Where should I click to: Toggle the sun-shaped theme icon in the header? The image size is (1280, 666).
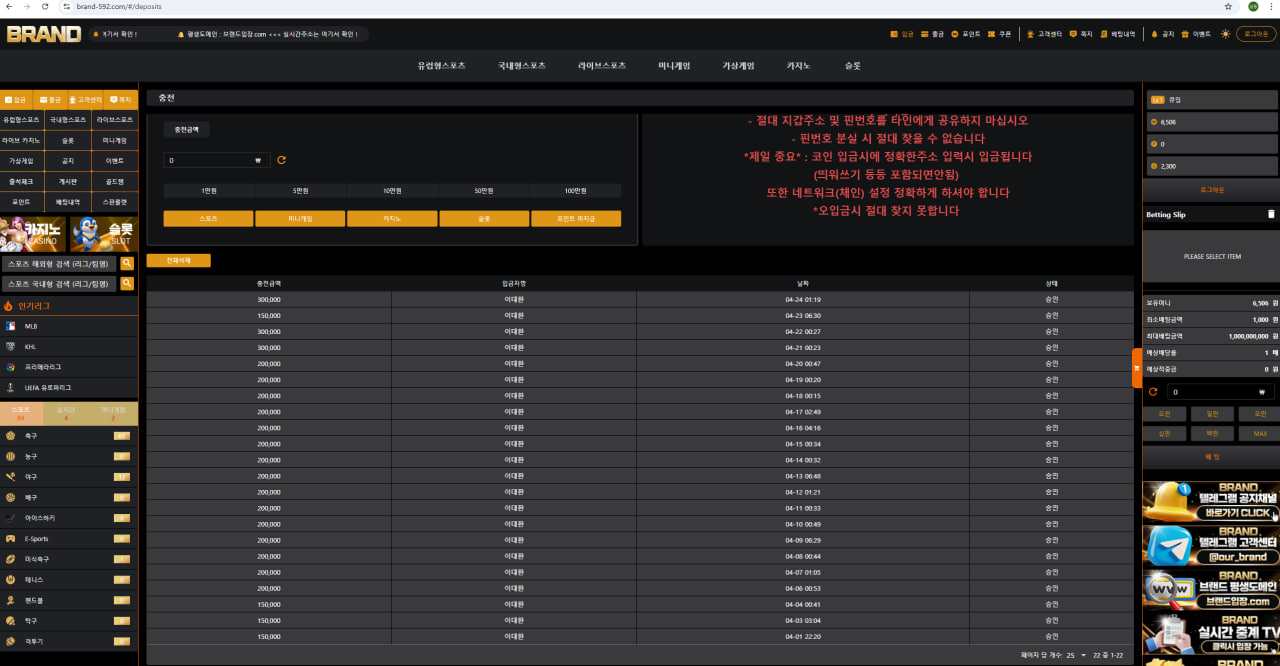tap(1226, 34)
